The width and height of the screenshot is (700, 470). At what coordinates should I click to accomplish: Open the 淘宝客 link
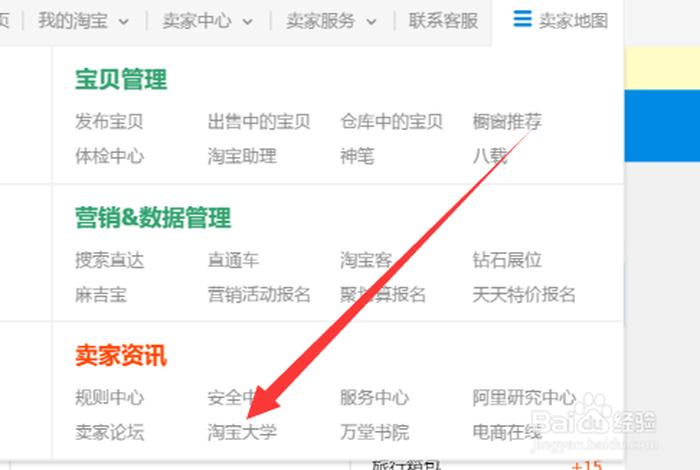(x=366, y=260)
